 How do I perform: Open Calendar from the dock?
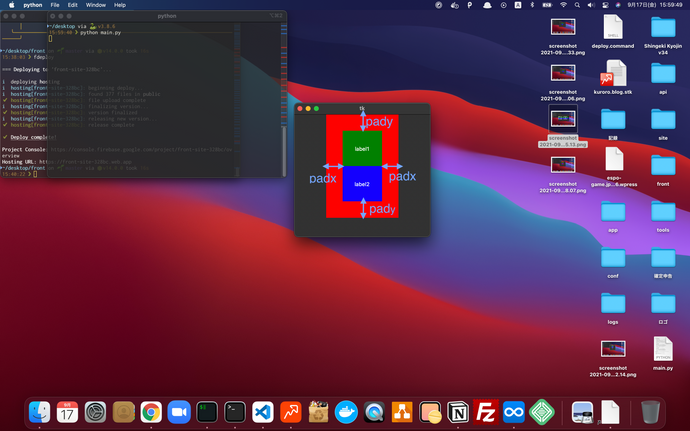click(x=67, y=412)
